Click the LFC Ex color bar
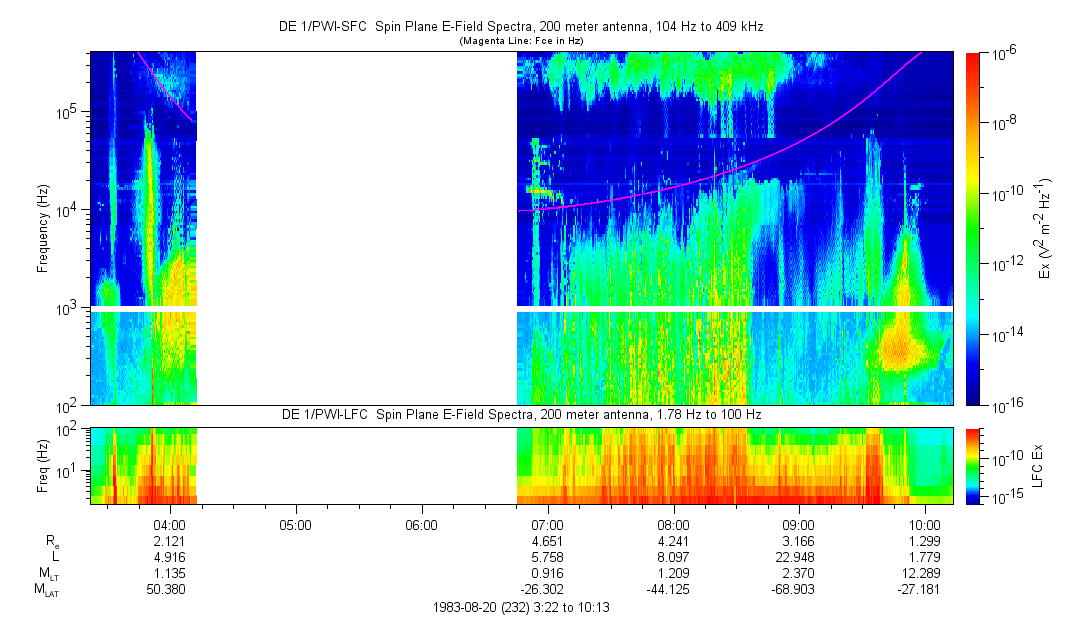Screen dimensions: 1083x620 coord(974,465)
